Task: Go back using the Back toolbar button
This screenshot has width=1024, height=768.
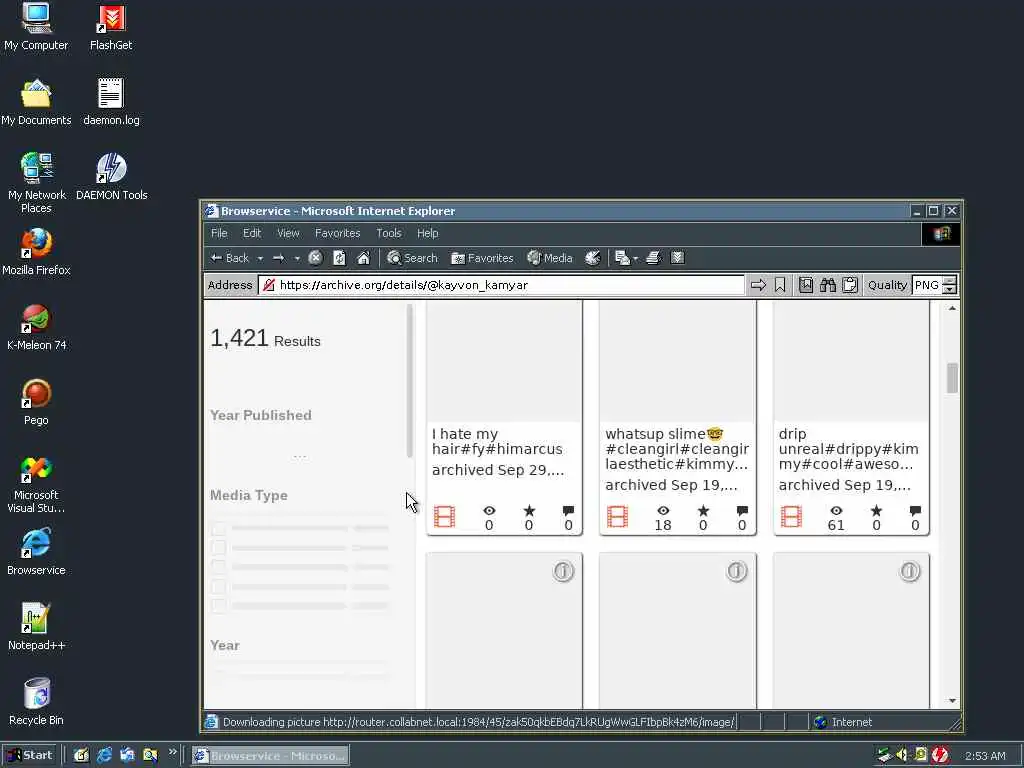Action: [x=229, y=258]
